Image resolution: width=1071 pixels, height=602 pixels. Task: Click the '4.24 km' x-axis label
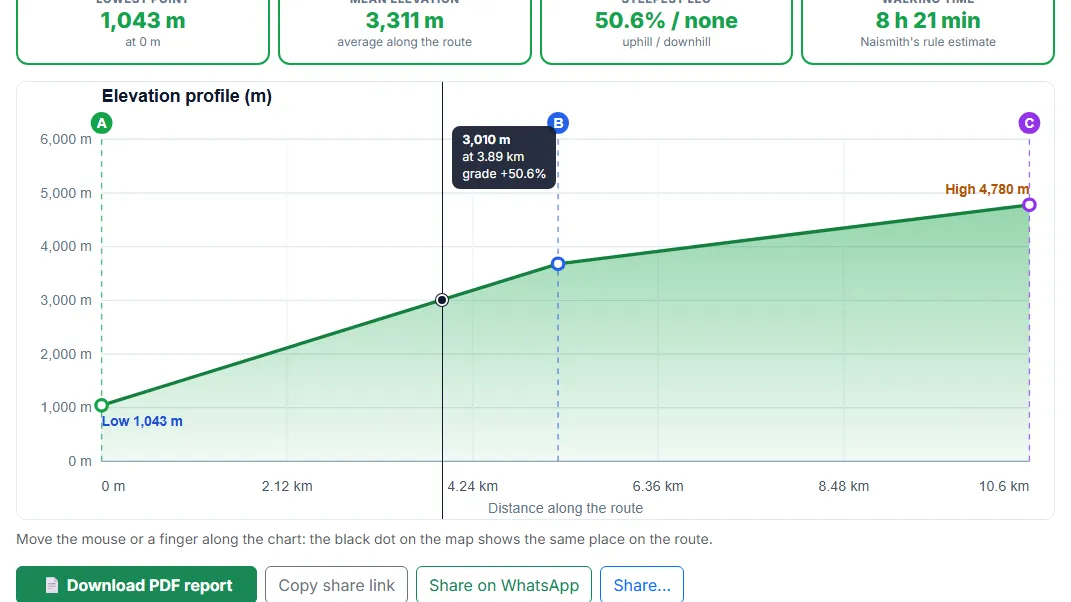[473, 487]
